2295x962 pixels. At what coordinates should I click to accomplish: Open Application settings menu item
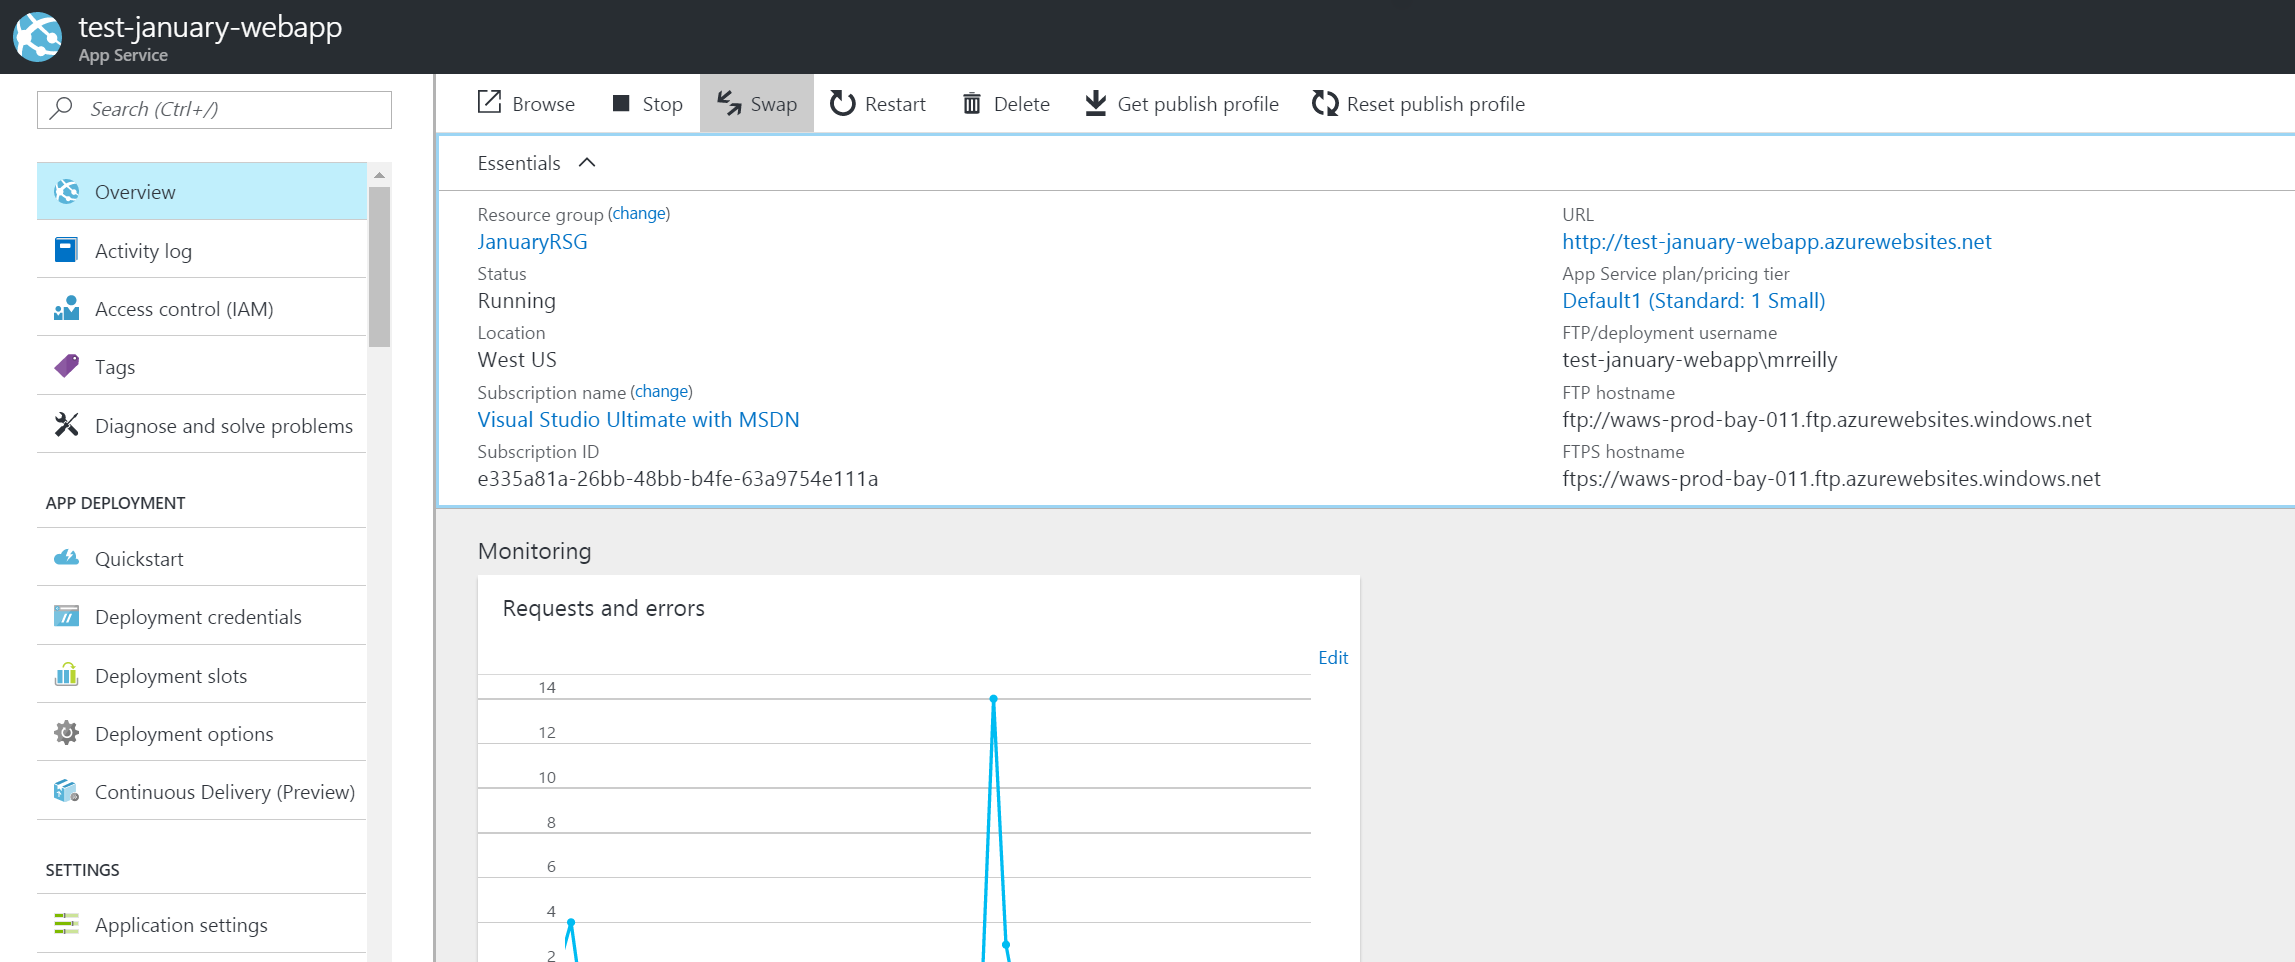click(x=202, y=924)
